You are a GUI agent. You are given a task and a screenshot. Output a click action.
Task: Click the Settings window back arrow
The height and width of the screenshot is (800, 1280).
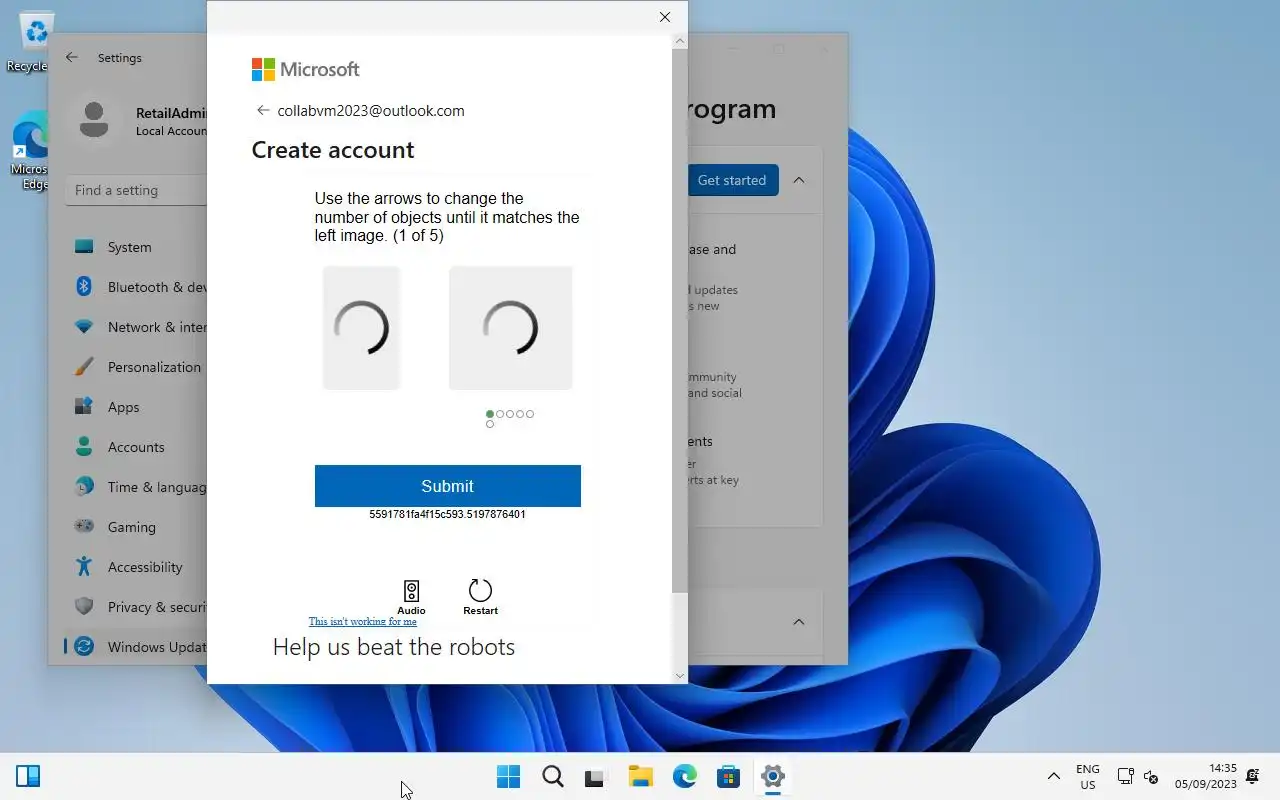pyautogui.click(x=72, y=58)
